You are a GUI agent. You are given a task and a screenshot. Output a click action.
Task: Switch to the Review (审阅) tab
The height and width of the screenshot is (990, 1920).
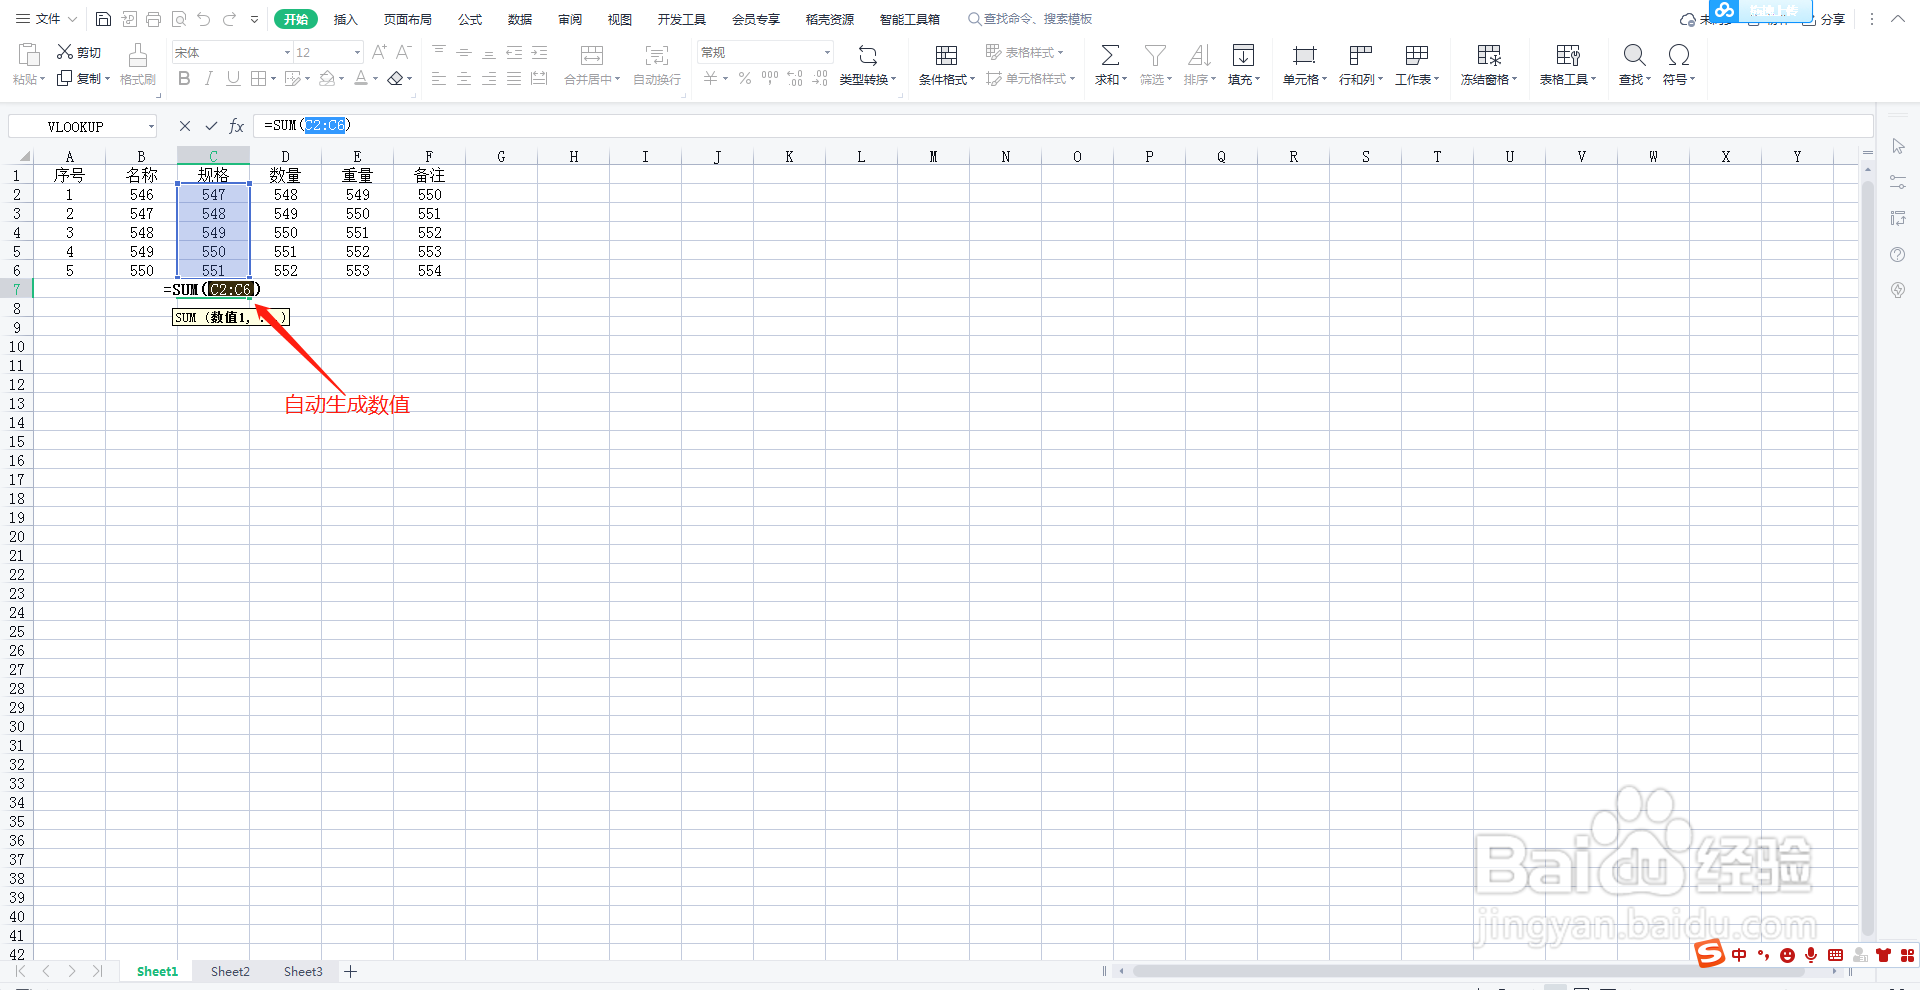click(x=570, y=19)
